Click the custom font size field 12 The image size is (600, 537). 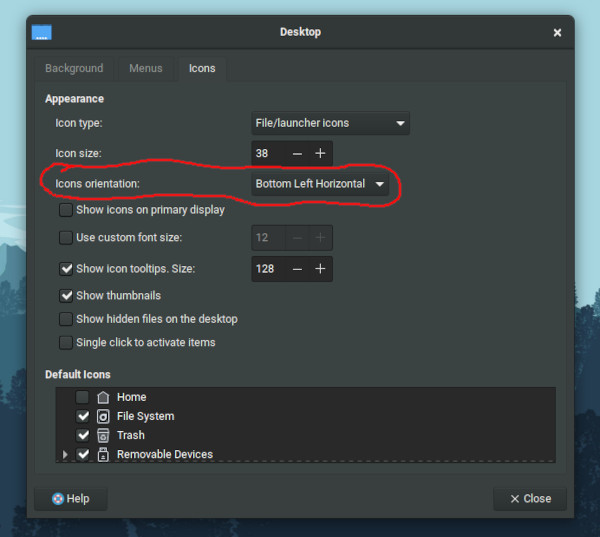[x=269, y=238]
